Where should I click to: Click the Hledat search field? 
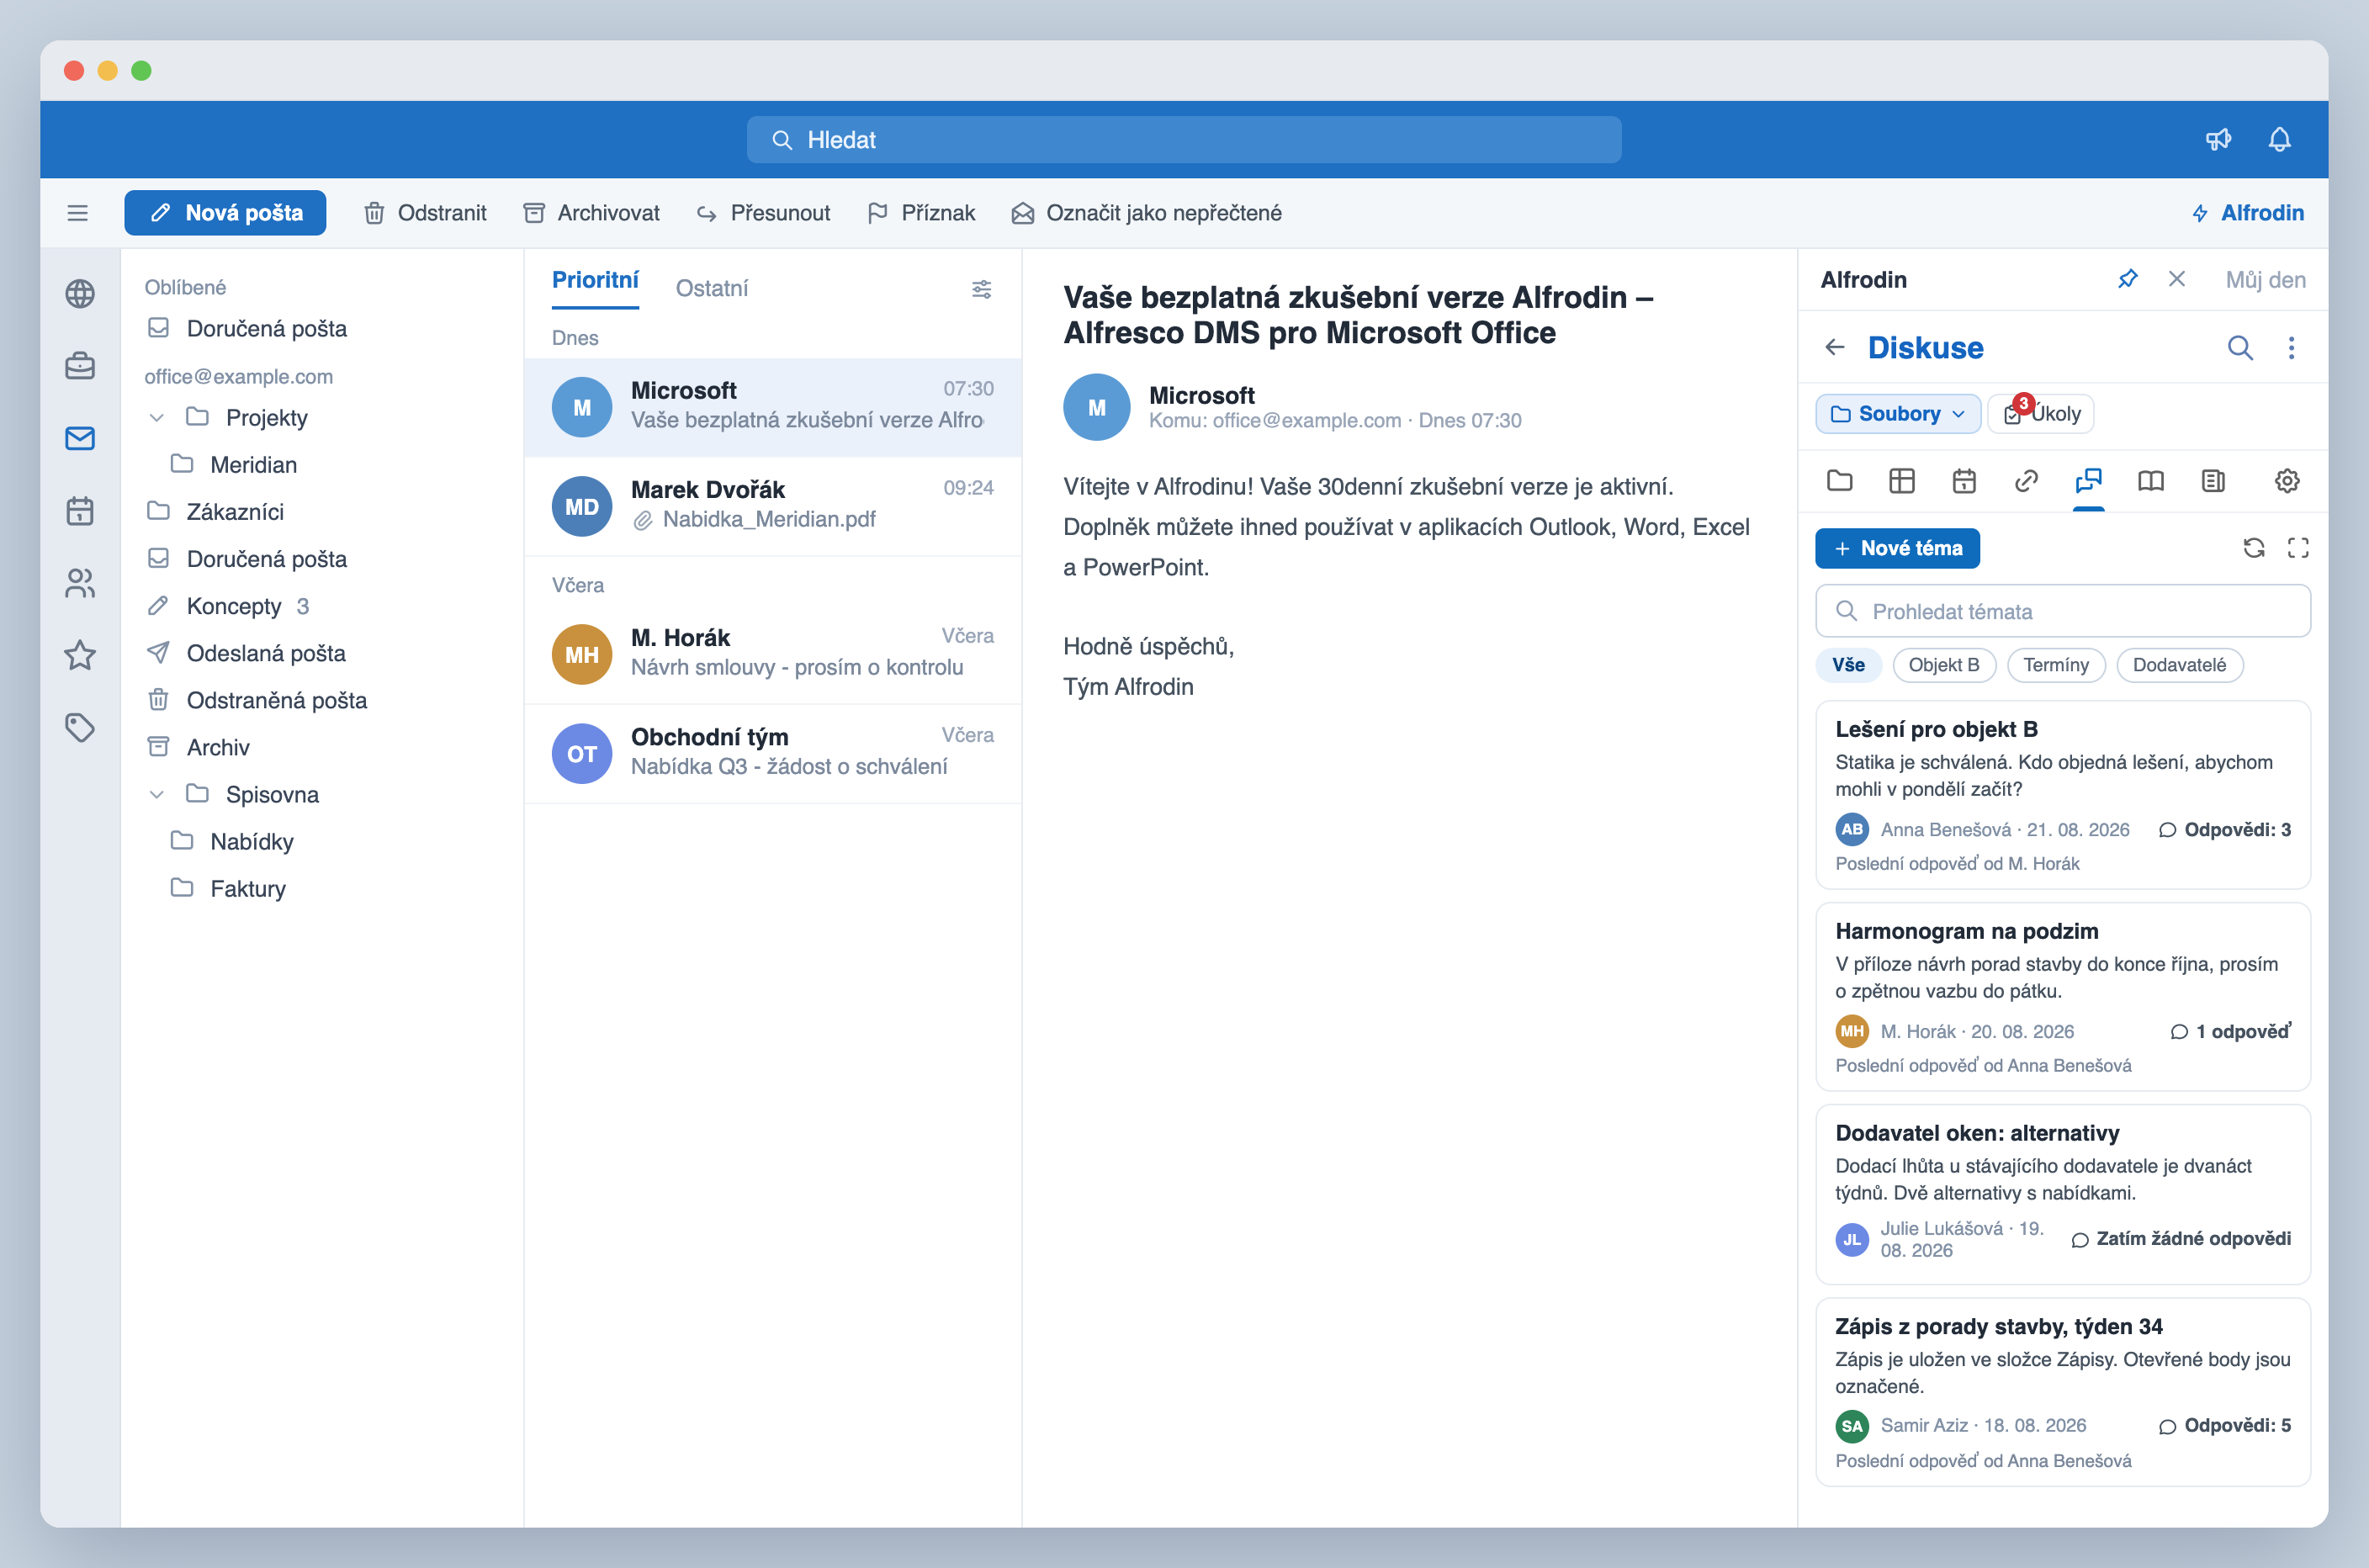(1183, 140)
